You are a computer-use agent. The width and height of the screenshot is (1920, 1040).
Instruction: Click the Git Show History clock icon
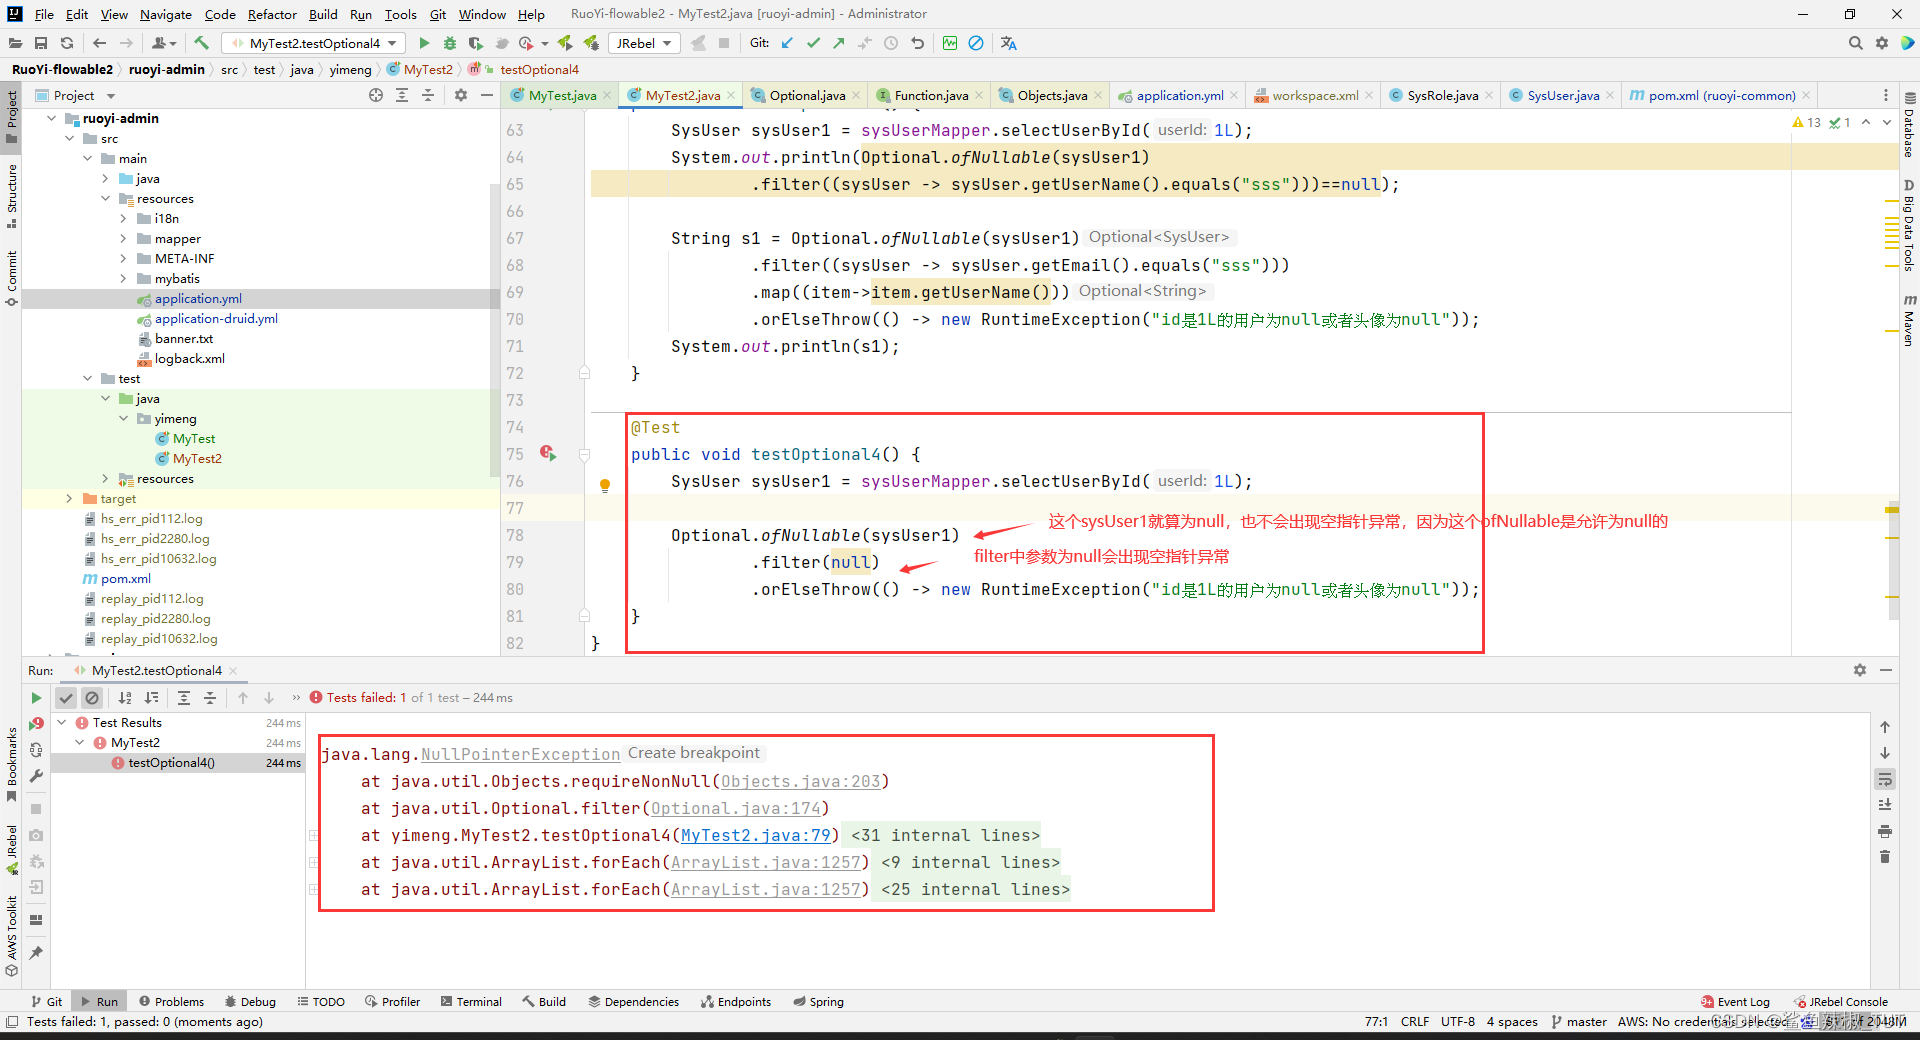click(x=891, y=43)
